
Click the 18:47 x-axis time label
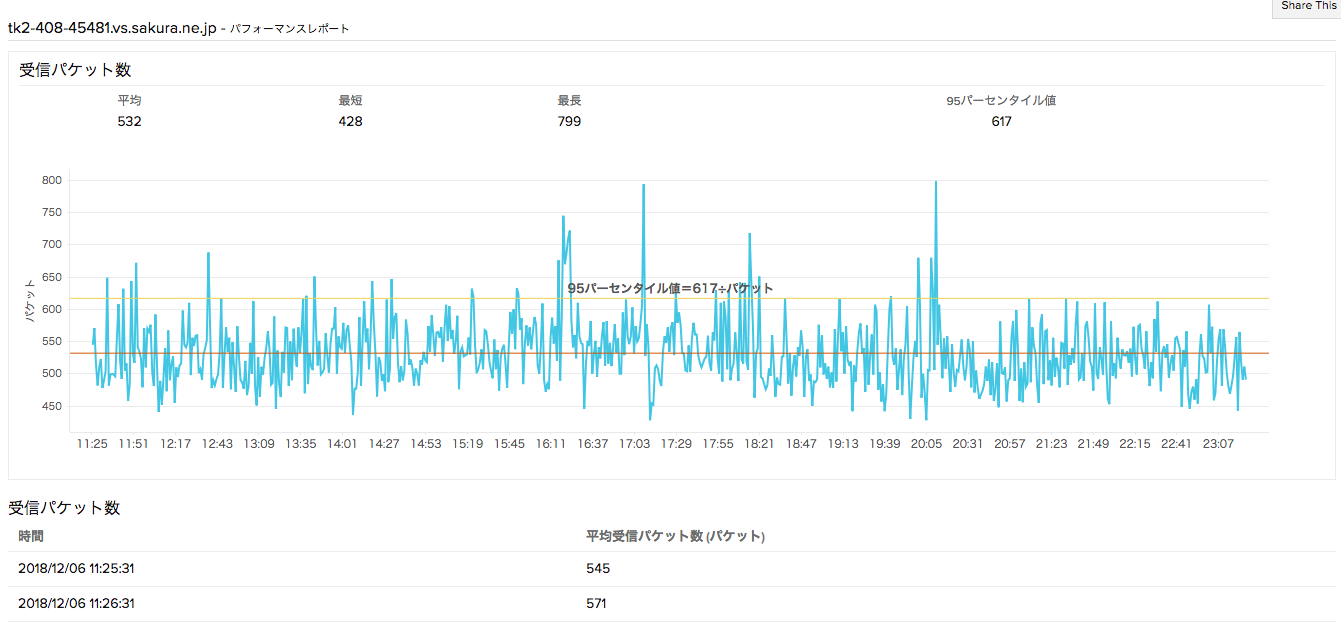tap(801, 444)
